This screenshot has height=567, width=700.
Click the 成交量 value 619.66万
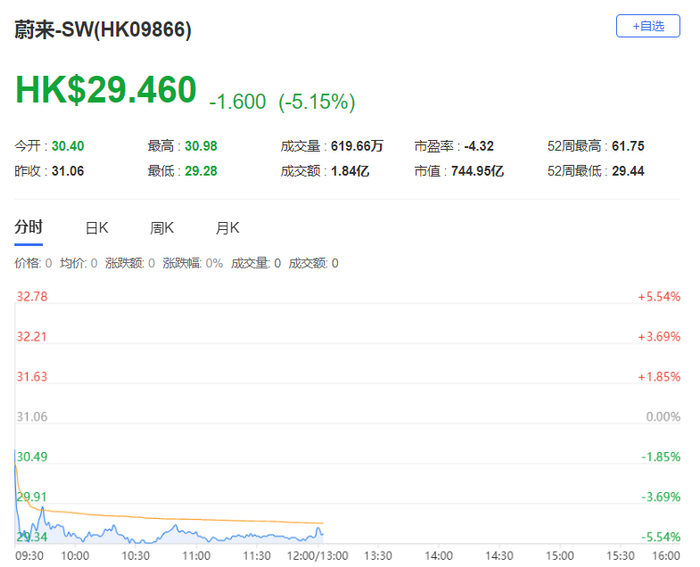click(357, 146)
